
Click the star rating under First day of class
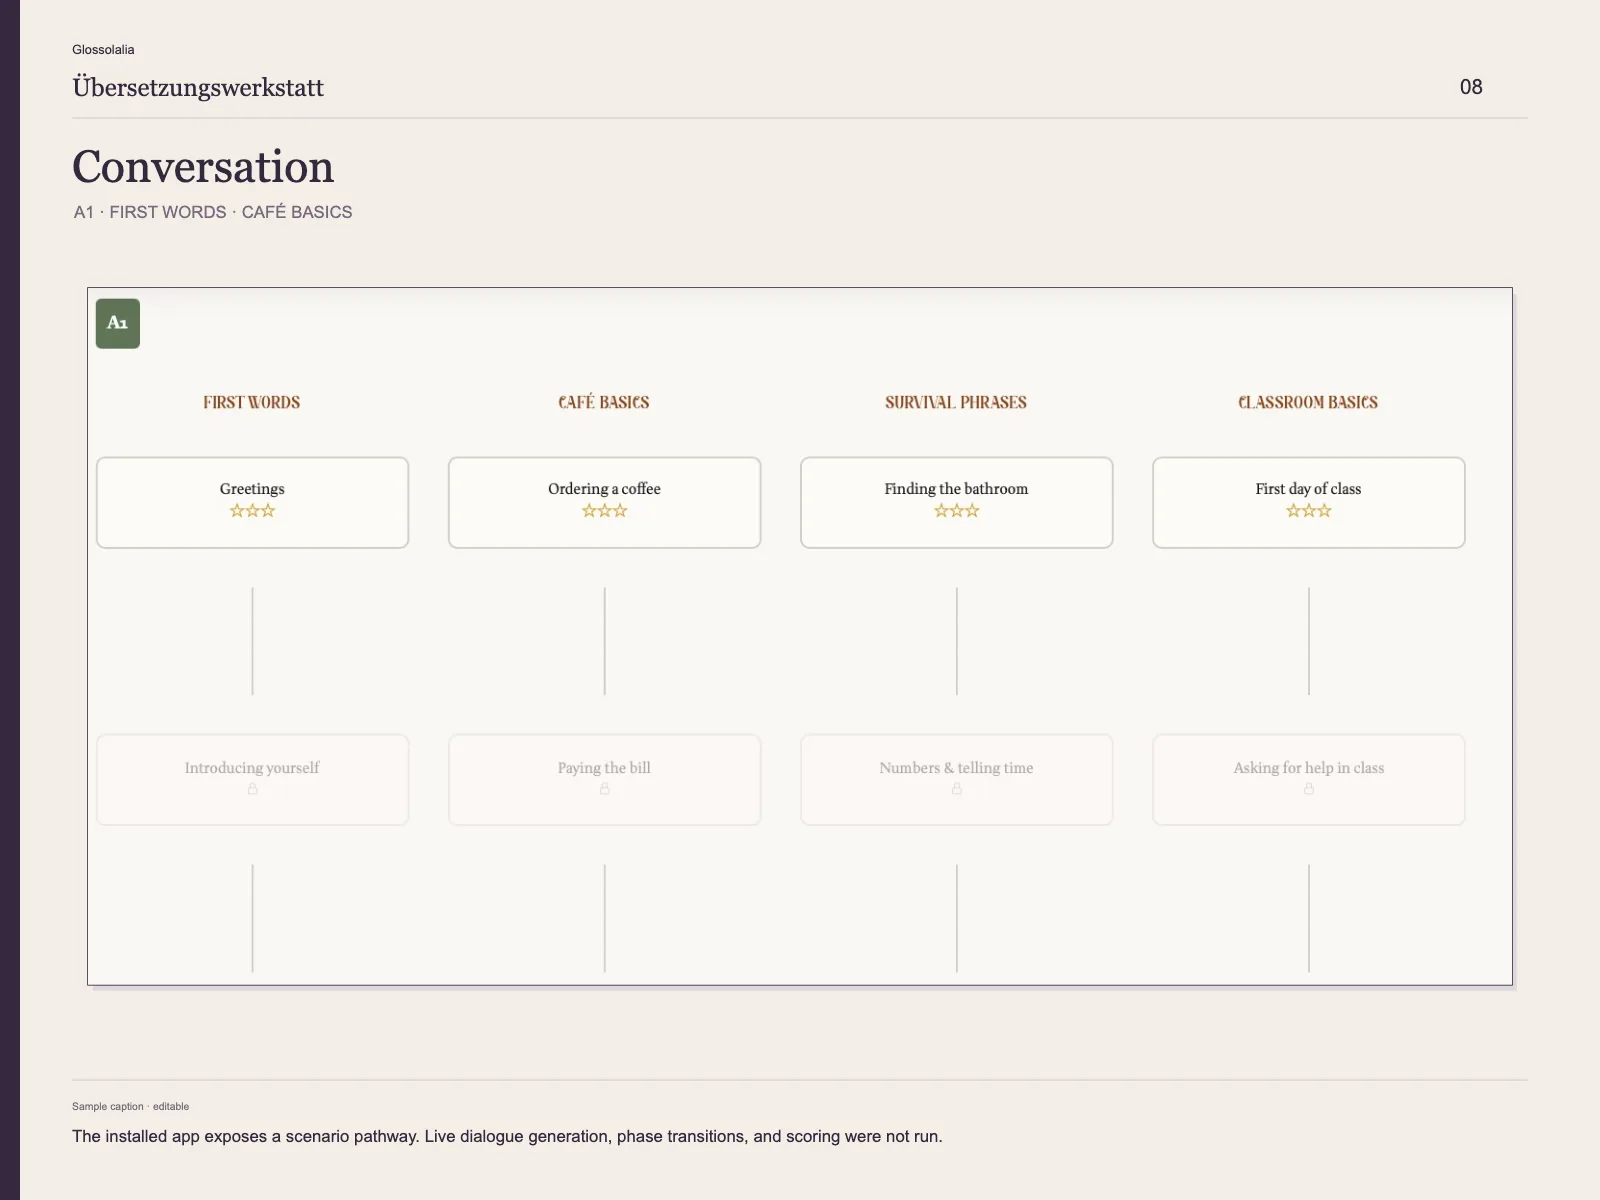(x=1308, y=511)
